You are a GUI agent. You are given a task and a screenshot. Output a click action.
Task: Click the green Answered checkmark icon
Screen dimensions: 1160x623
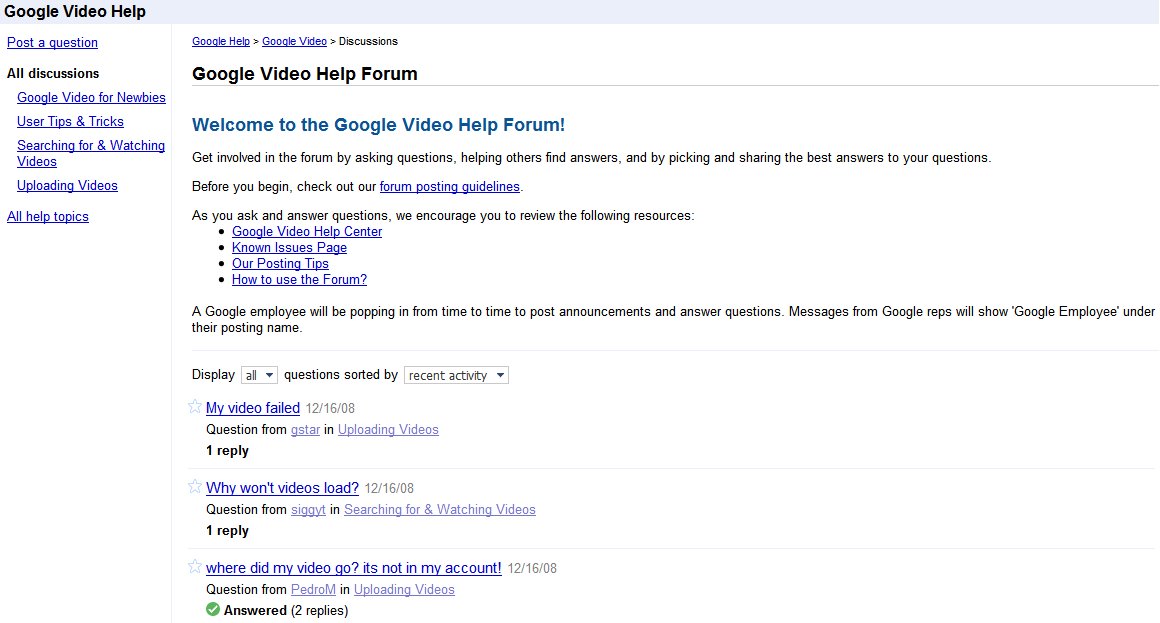(x=213, y=610)
